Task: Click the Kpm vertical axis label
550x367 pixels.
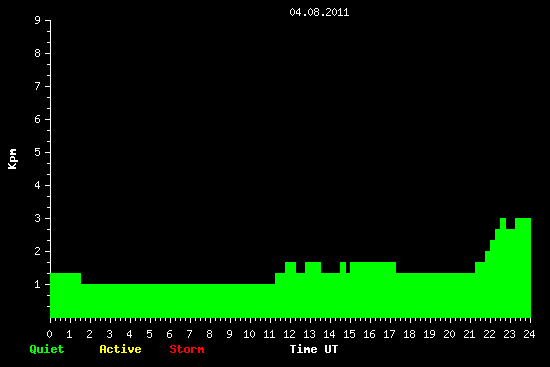Action: 13,159
